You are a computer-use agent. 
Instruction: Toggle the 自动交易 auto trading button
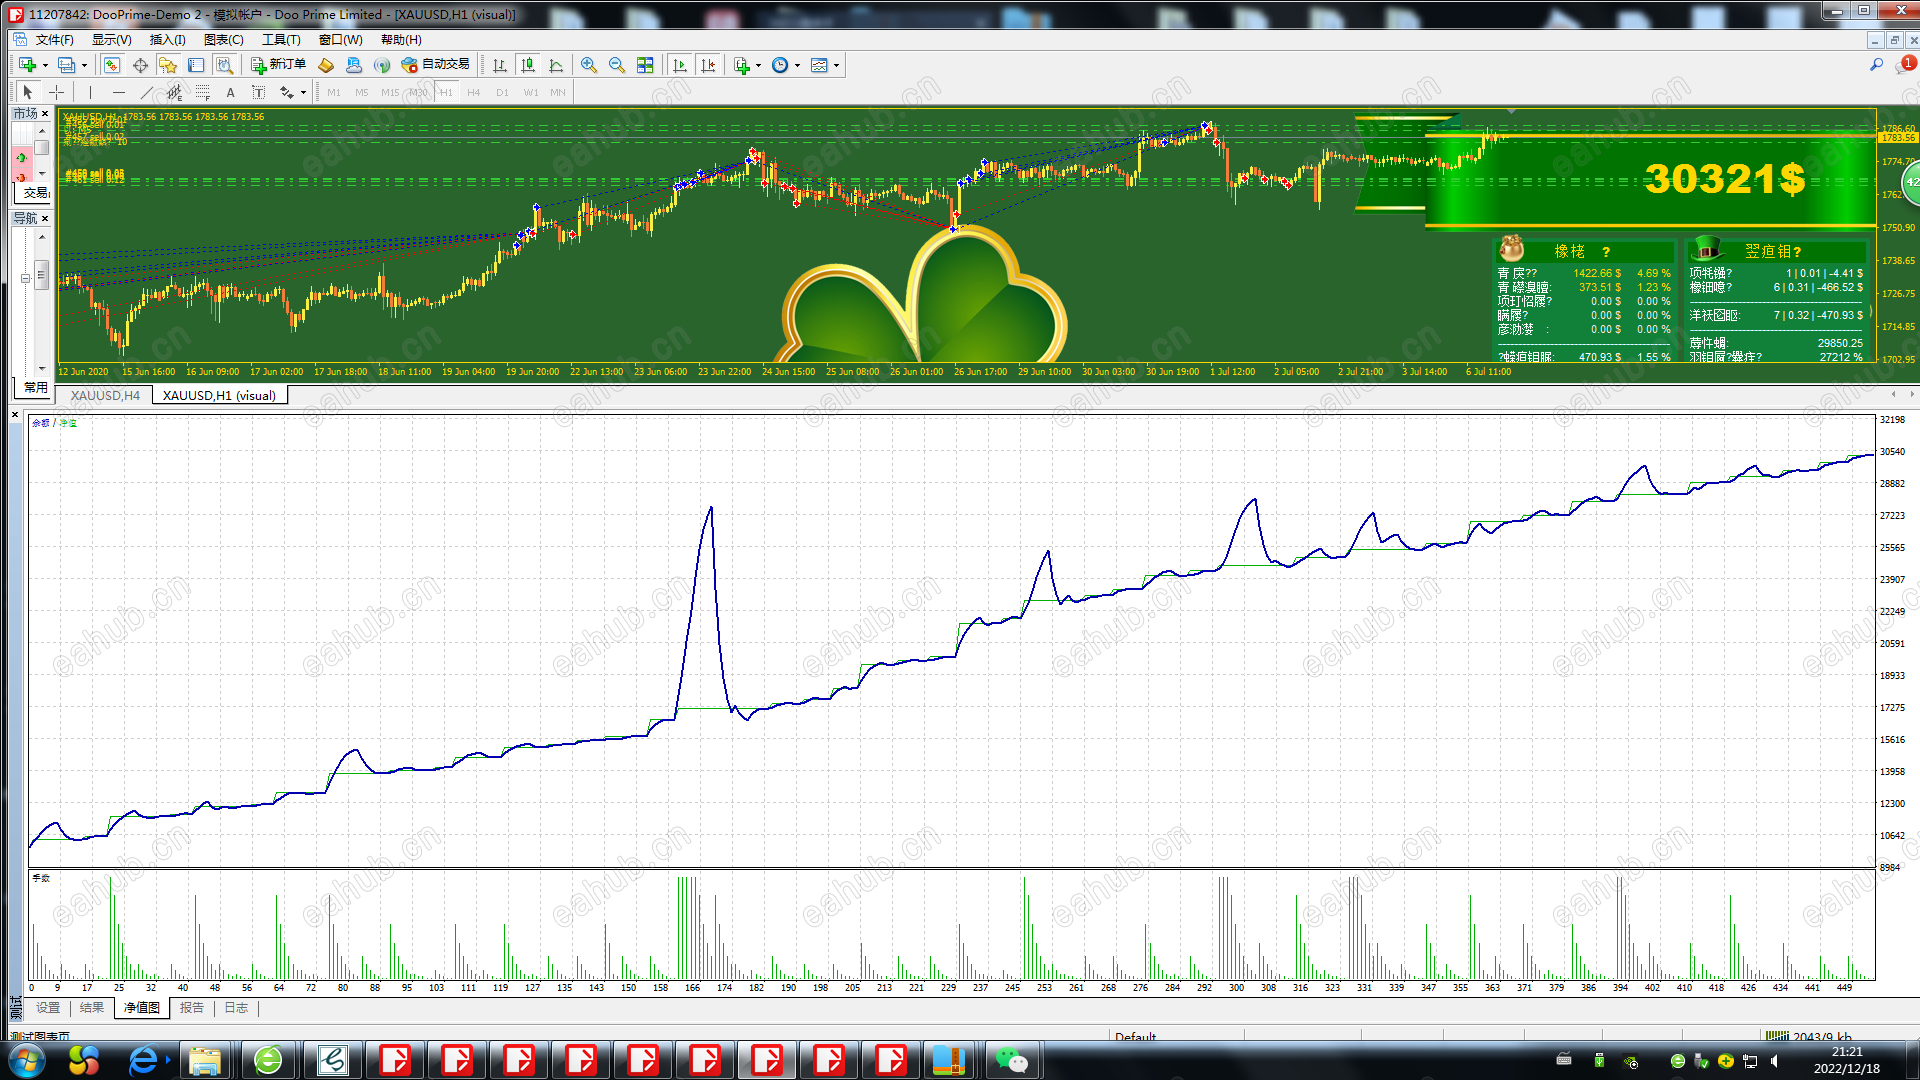point(435,65)
